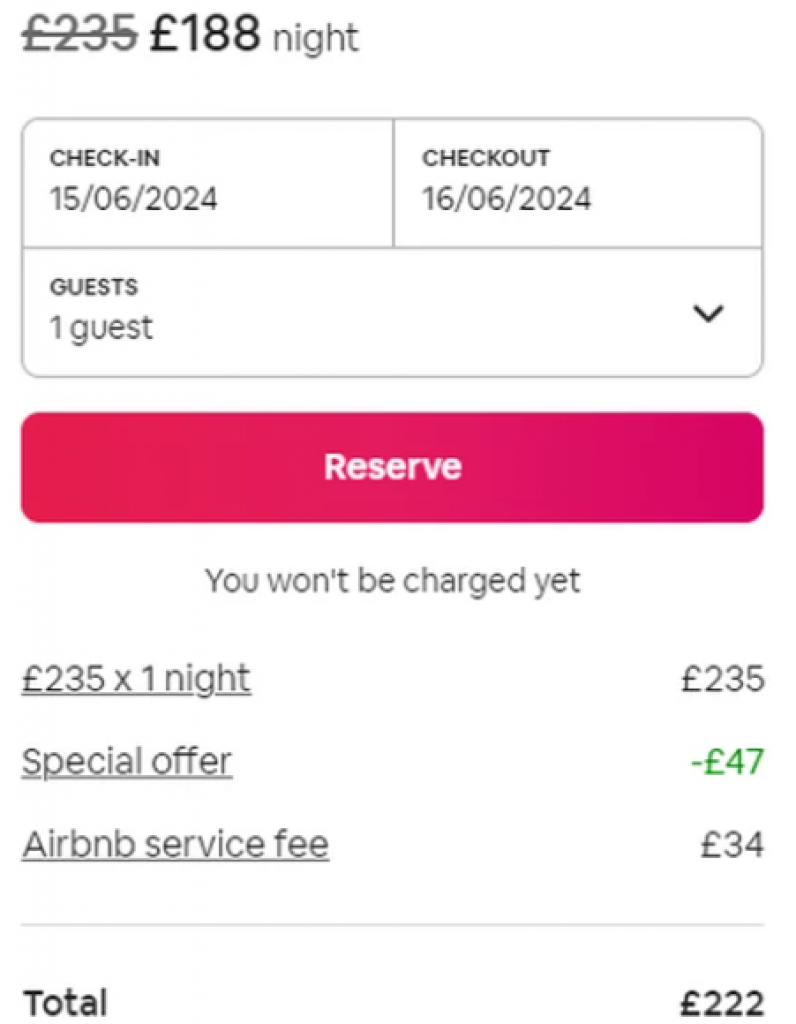
Task: Click the CHECK-IN label
Action: tap(105, 158)
